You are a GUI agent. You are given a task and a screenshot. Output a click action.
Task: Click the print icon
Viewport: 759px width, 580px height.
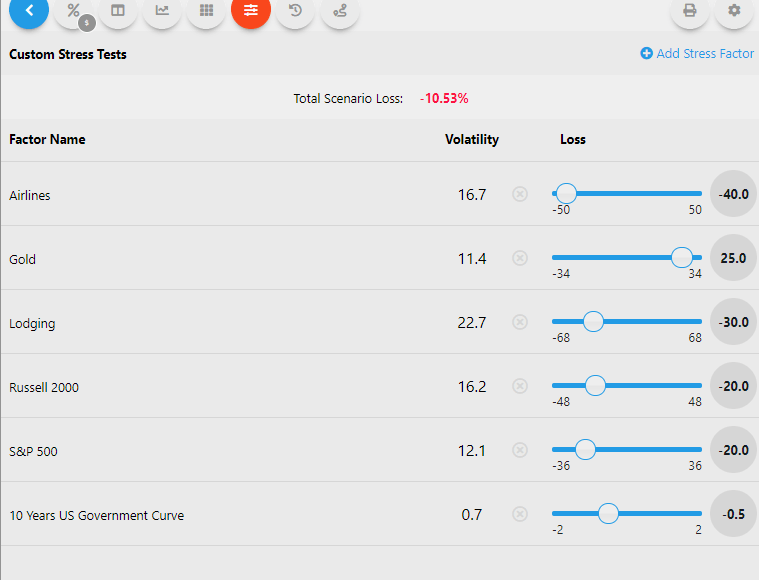(x=689, y=11)
